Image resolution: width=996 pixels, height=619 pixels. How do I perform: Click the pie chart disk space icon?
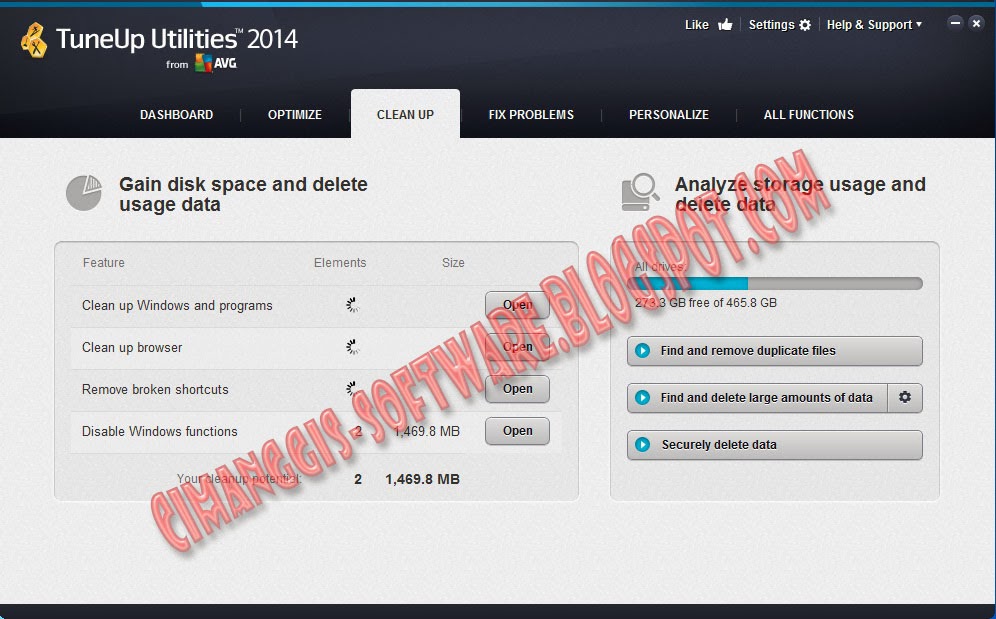(x=84, y=193)
